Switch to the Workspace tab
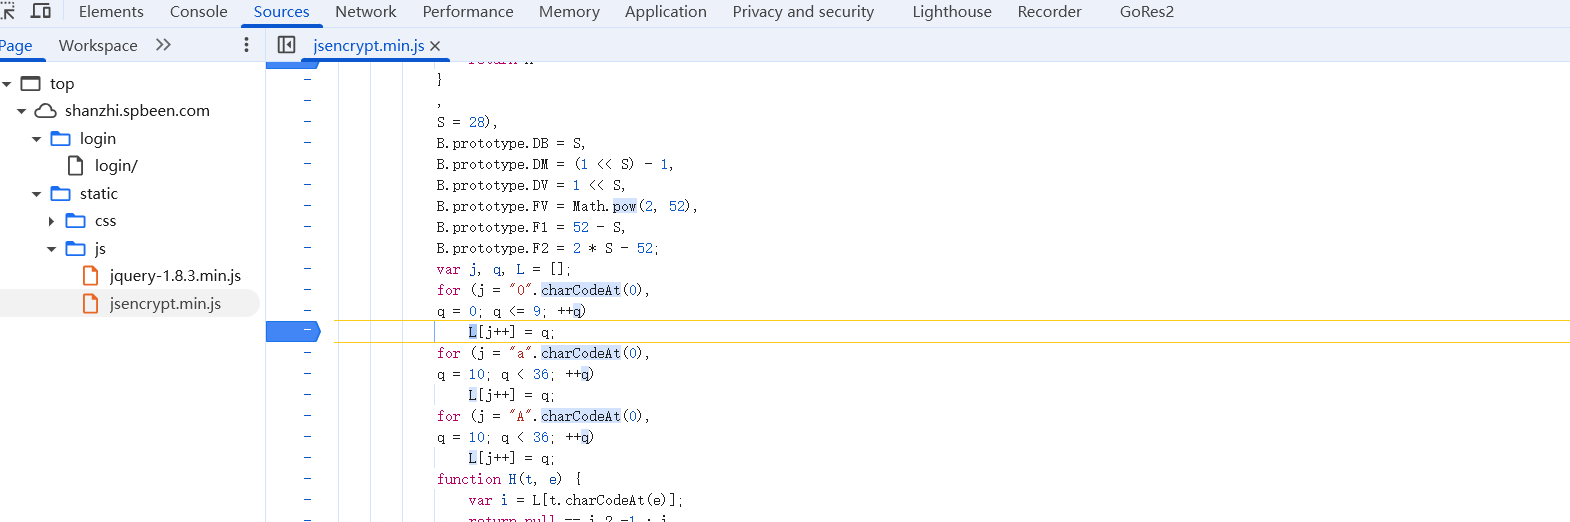Viewport: 1570px width, 522px height. 98,46
